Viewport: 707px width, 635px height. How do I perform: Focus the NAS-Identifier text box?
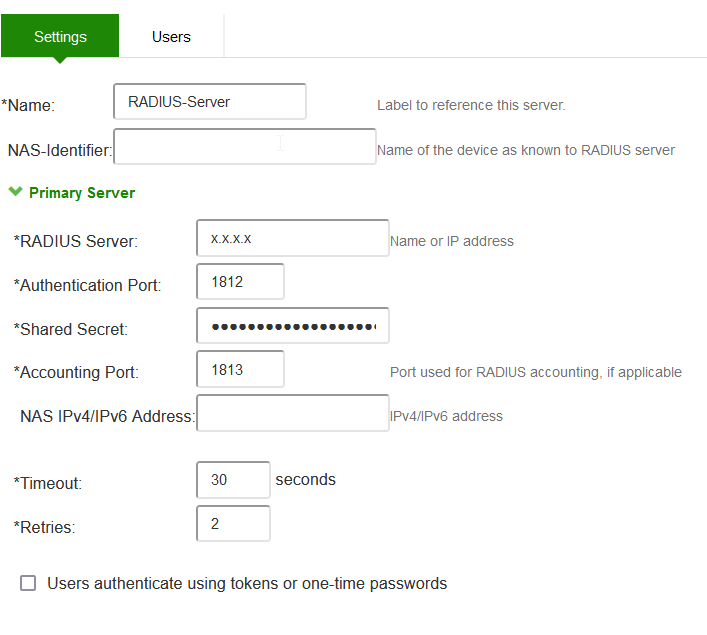click(x=245, y=147)
